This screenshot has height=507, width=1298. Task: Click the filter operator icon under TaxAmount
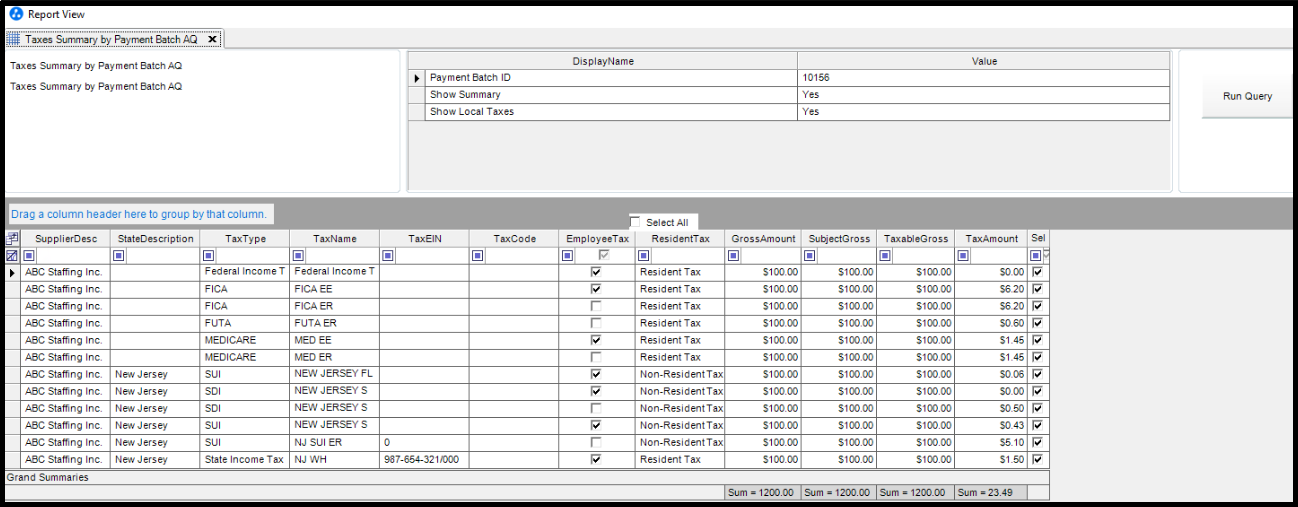tap(962, 256)
